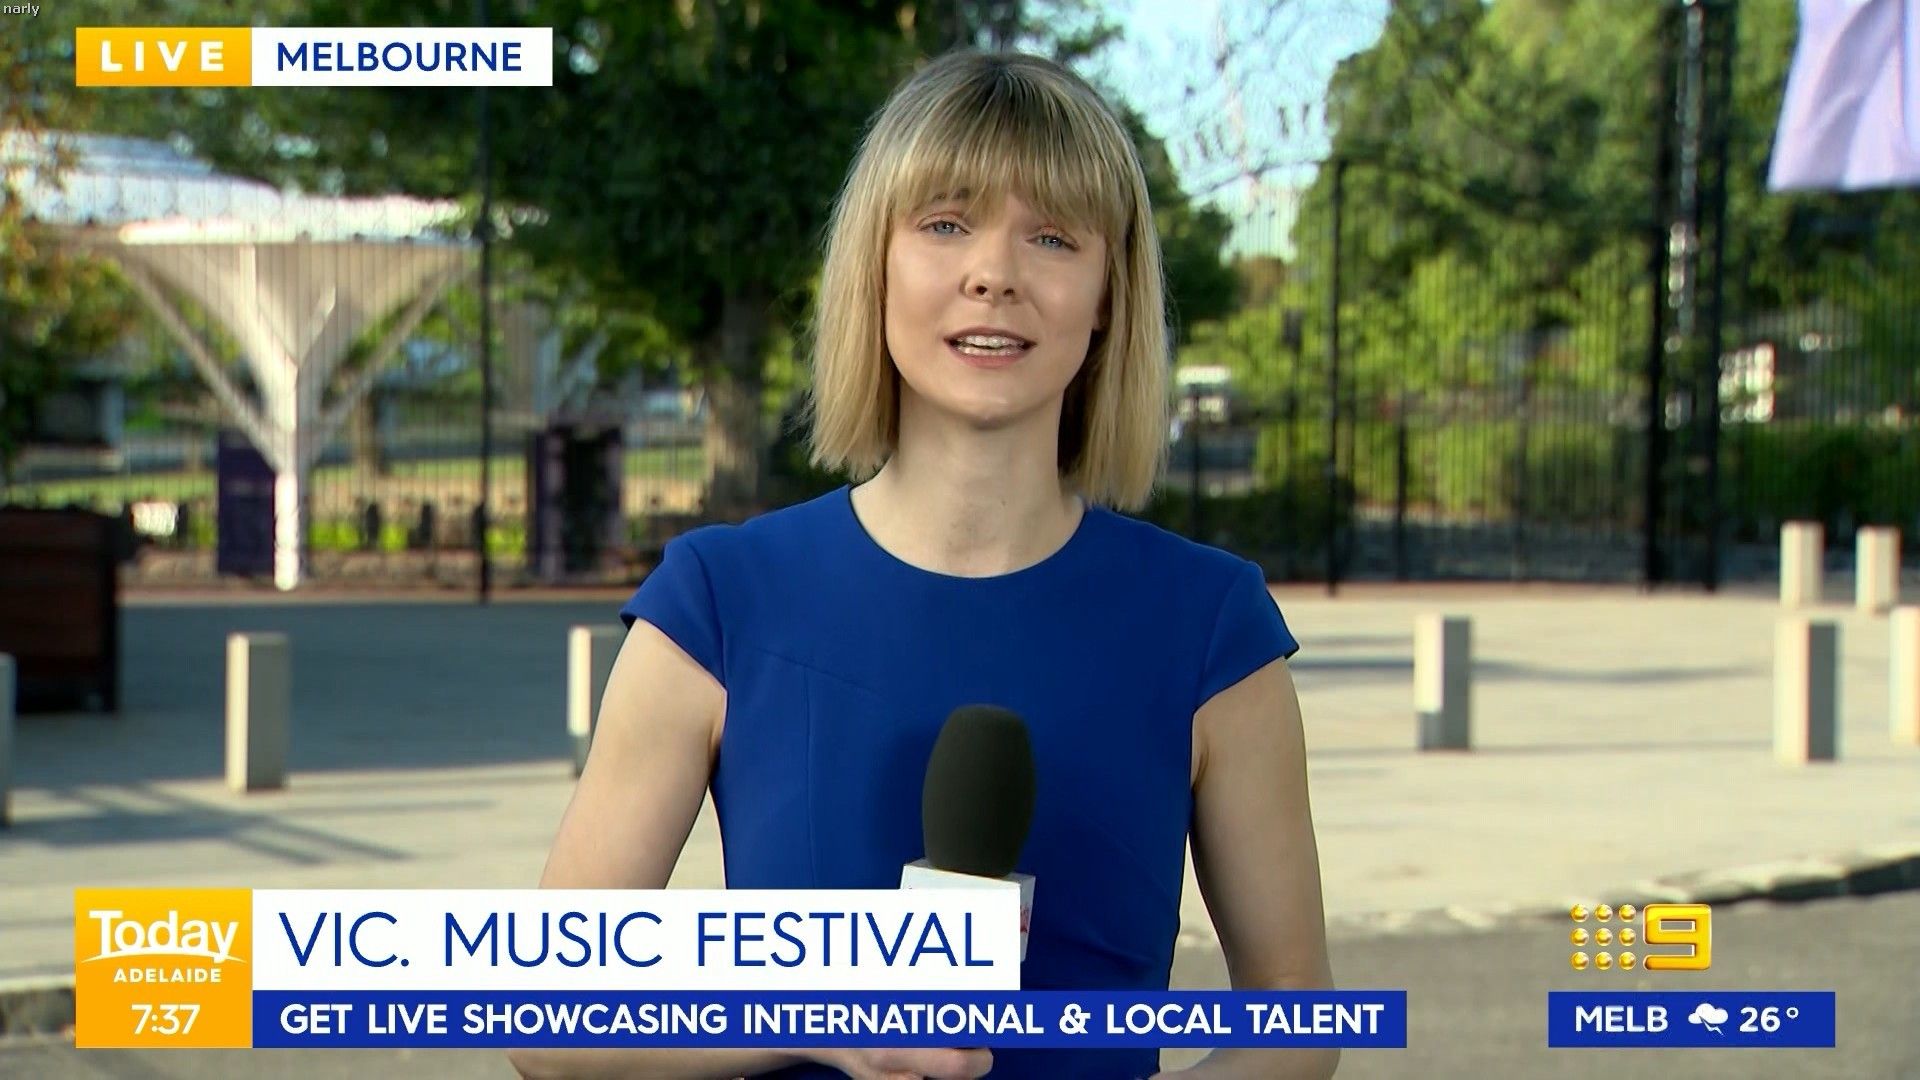Image resolution: width=1920 pixels, height=1080 pixels.
Task: Click the Channel 9 logo
Action: pos(1676,937)
